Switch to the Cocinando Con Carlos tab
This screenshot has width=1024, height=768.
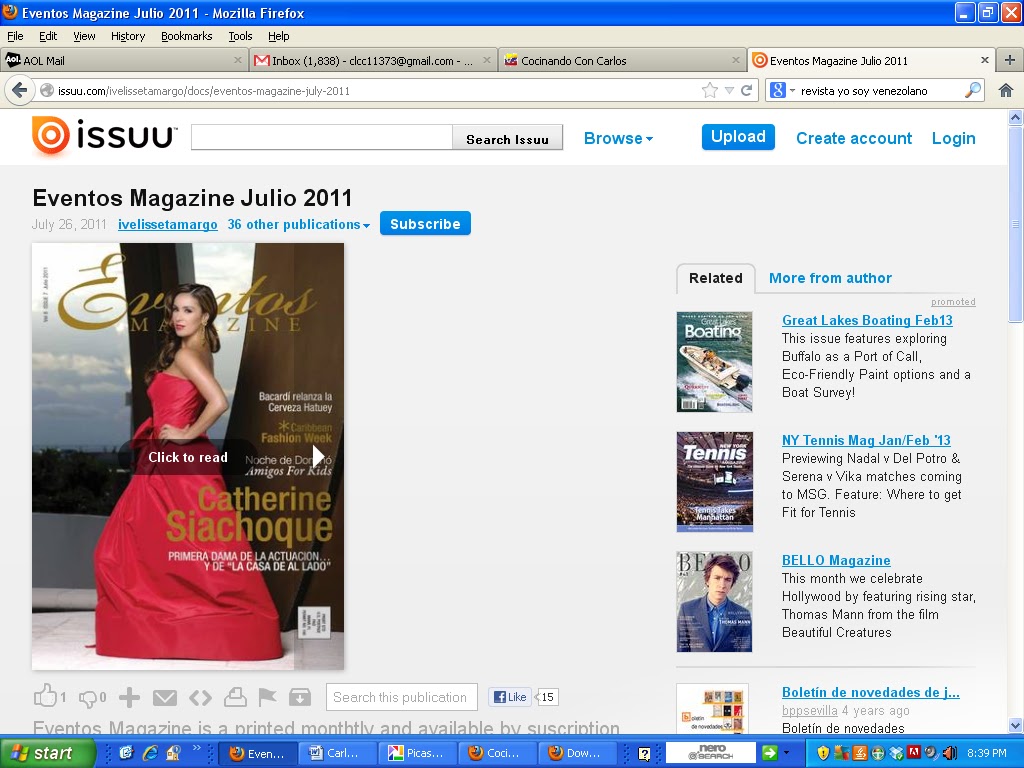[622, 61]
